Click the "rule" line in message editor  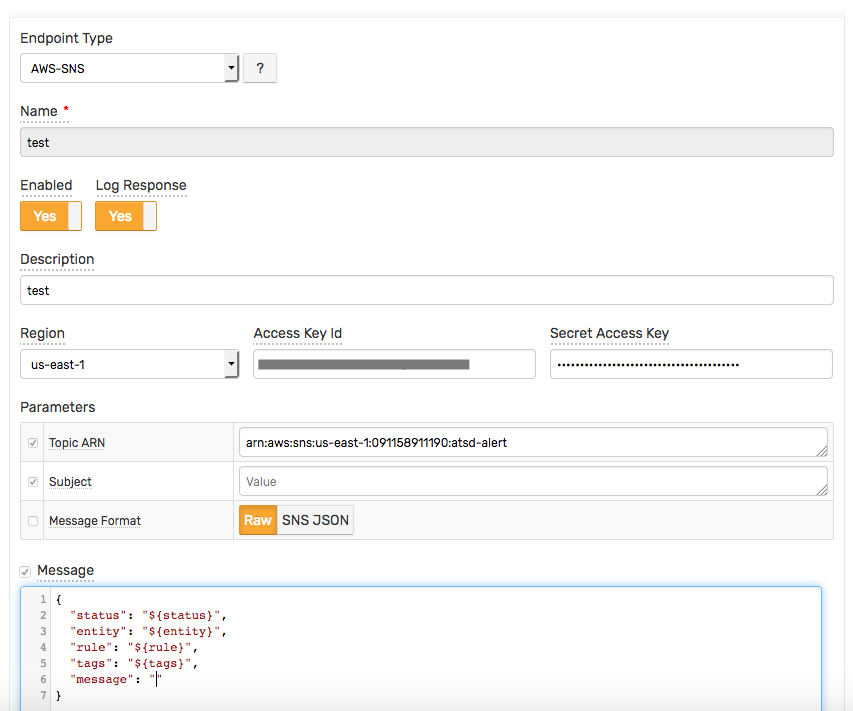click(x=134, y=647)
